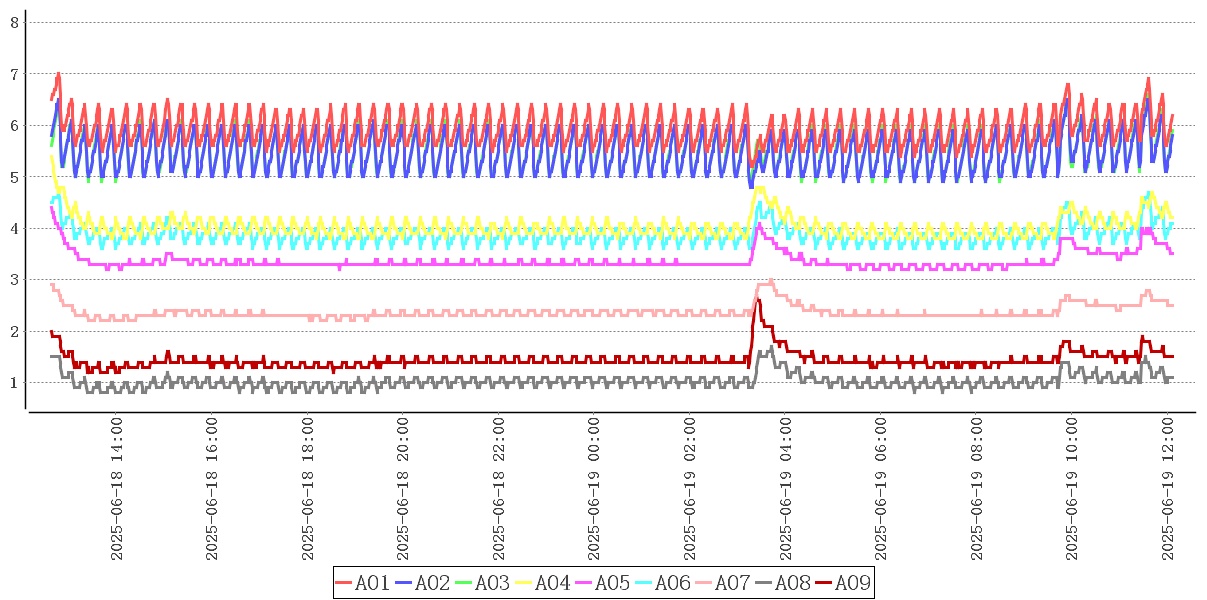Click the y-axis value 8 label

coord(14,22)
